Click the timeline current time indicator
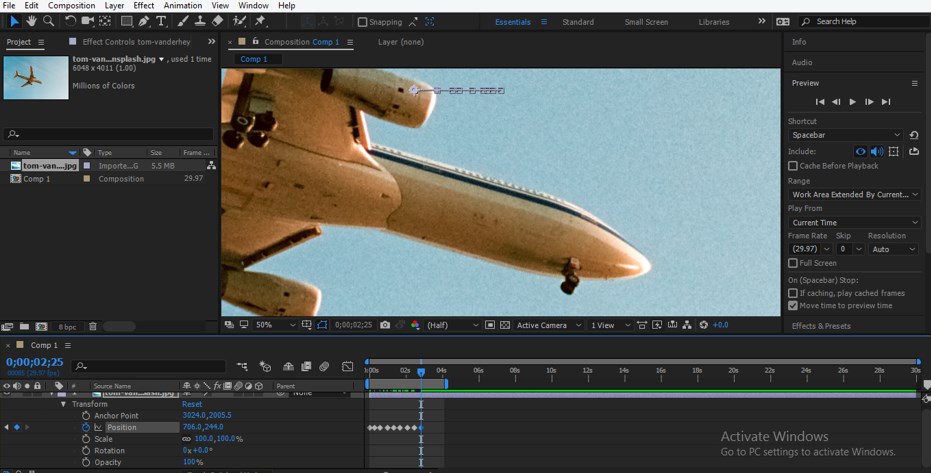The height and width of the screenshot is (473, 931). tap(421, 372)
